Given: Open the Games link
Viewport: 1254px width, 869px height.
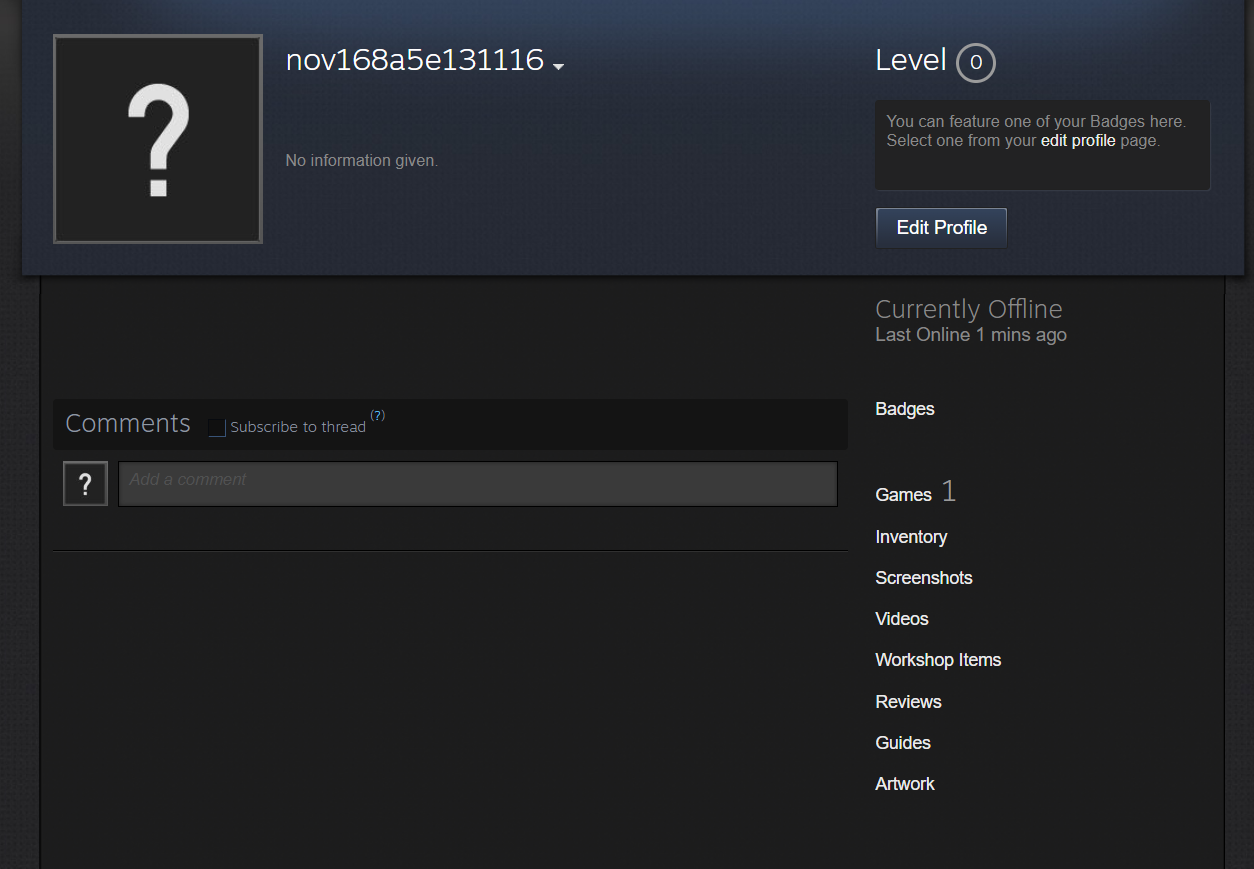Looking at the screenshot, I should (903, 495).
